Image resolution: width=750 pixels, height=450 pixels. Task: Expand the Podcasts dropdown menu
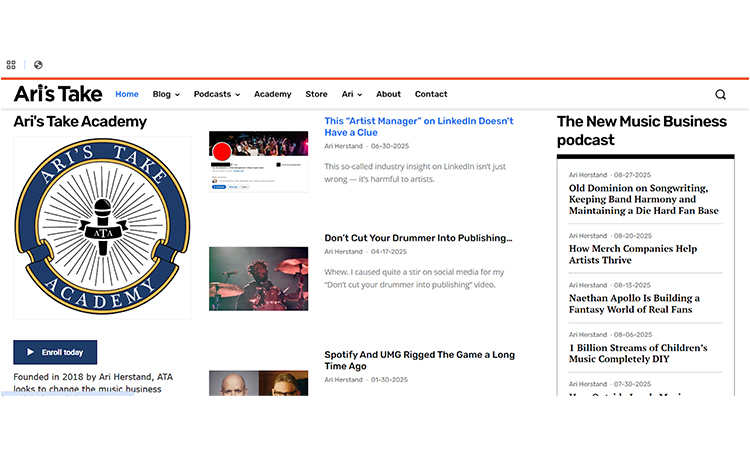(x=217, y=94)
